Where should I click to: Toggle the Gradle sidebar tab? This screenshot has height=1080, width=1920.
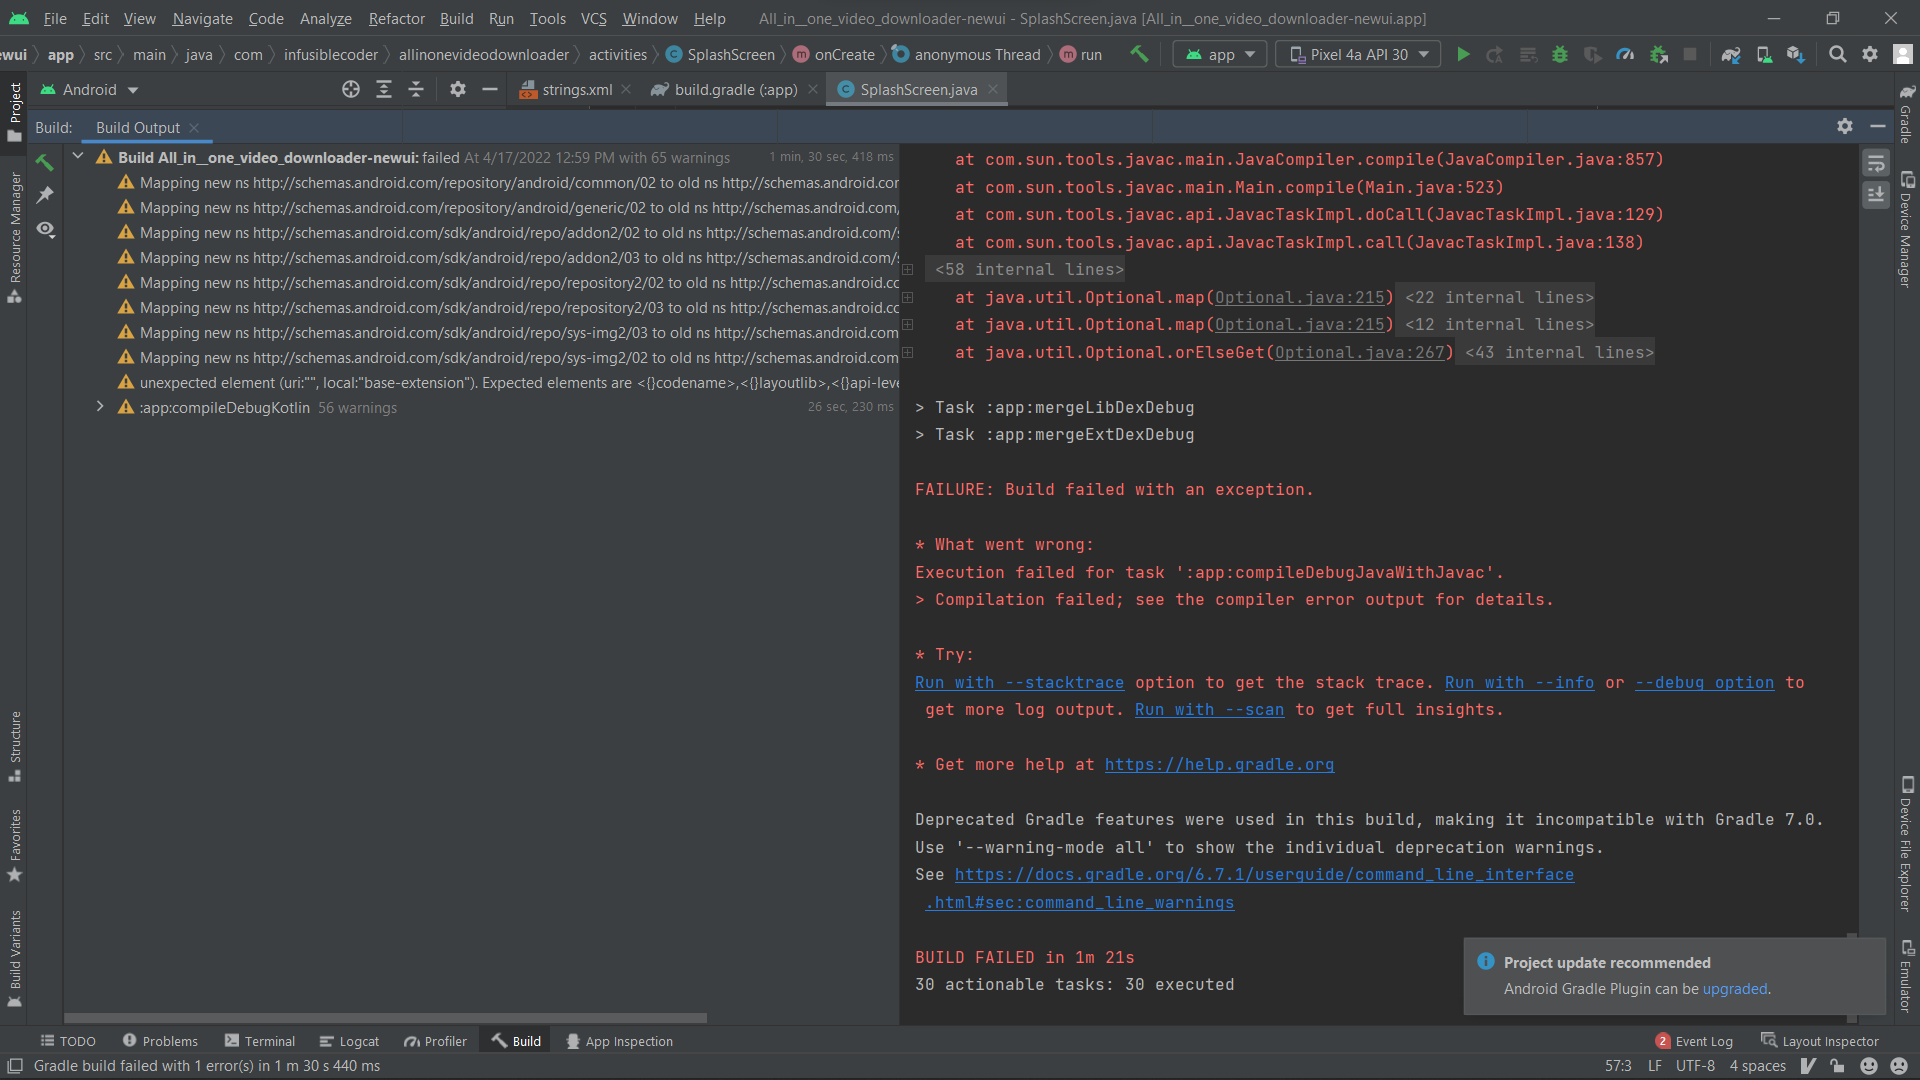pyautogui.click(x=1906, y=113)
